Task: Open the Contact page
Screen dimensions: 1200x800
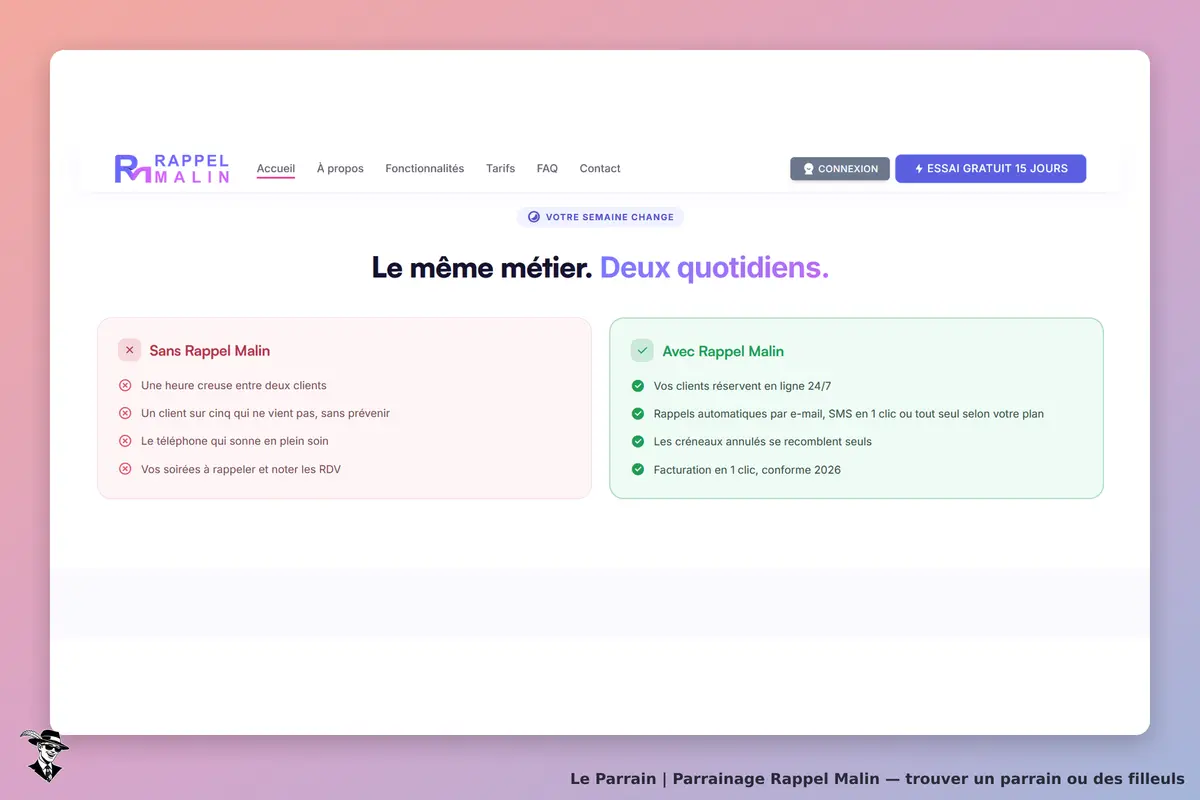Action: 600,168
